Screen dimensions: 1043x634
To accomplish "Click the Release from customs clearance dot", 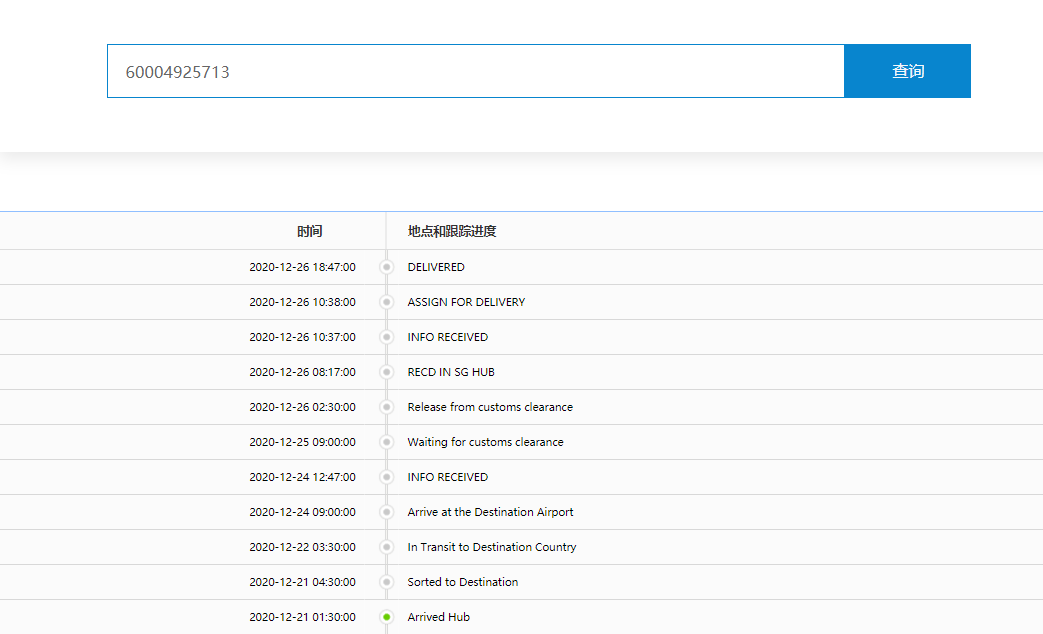I will click(x=387, y=407).
